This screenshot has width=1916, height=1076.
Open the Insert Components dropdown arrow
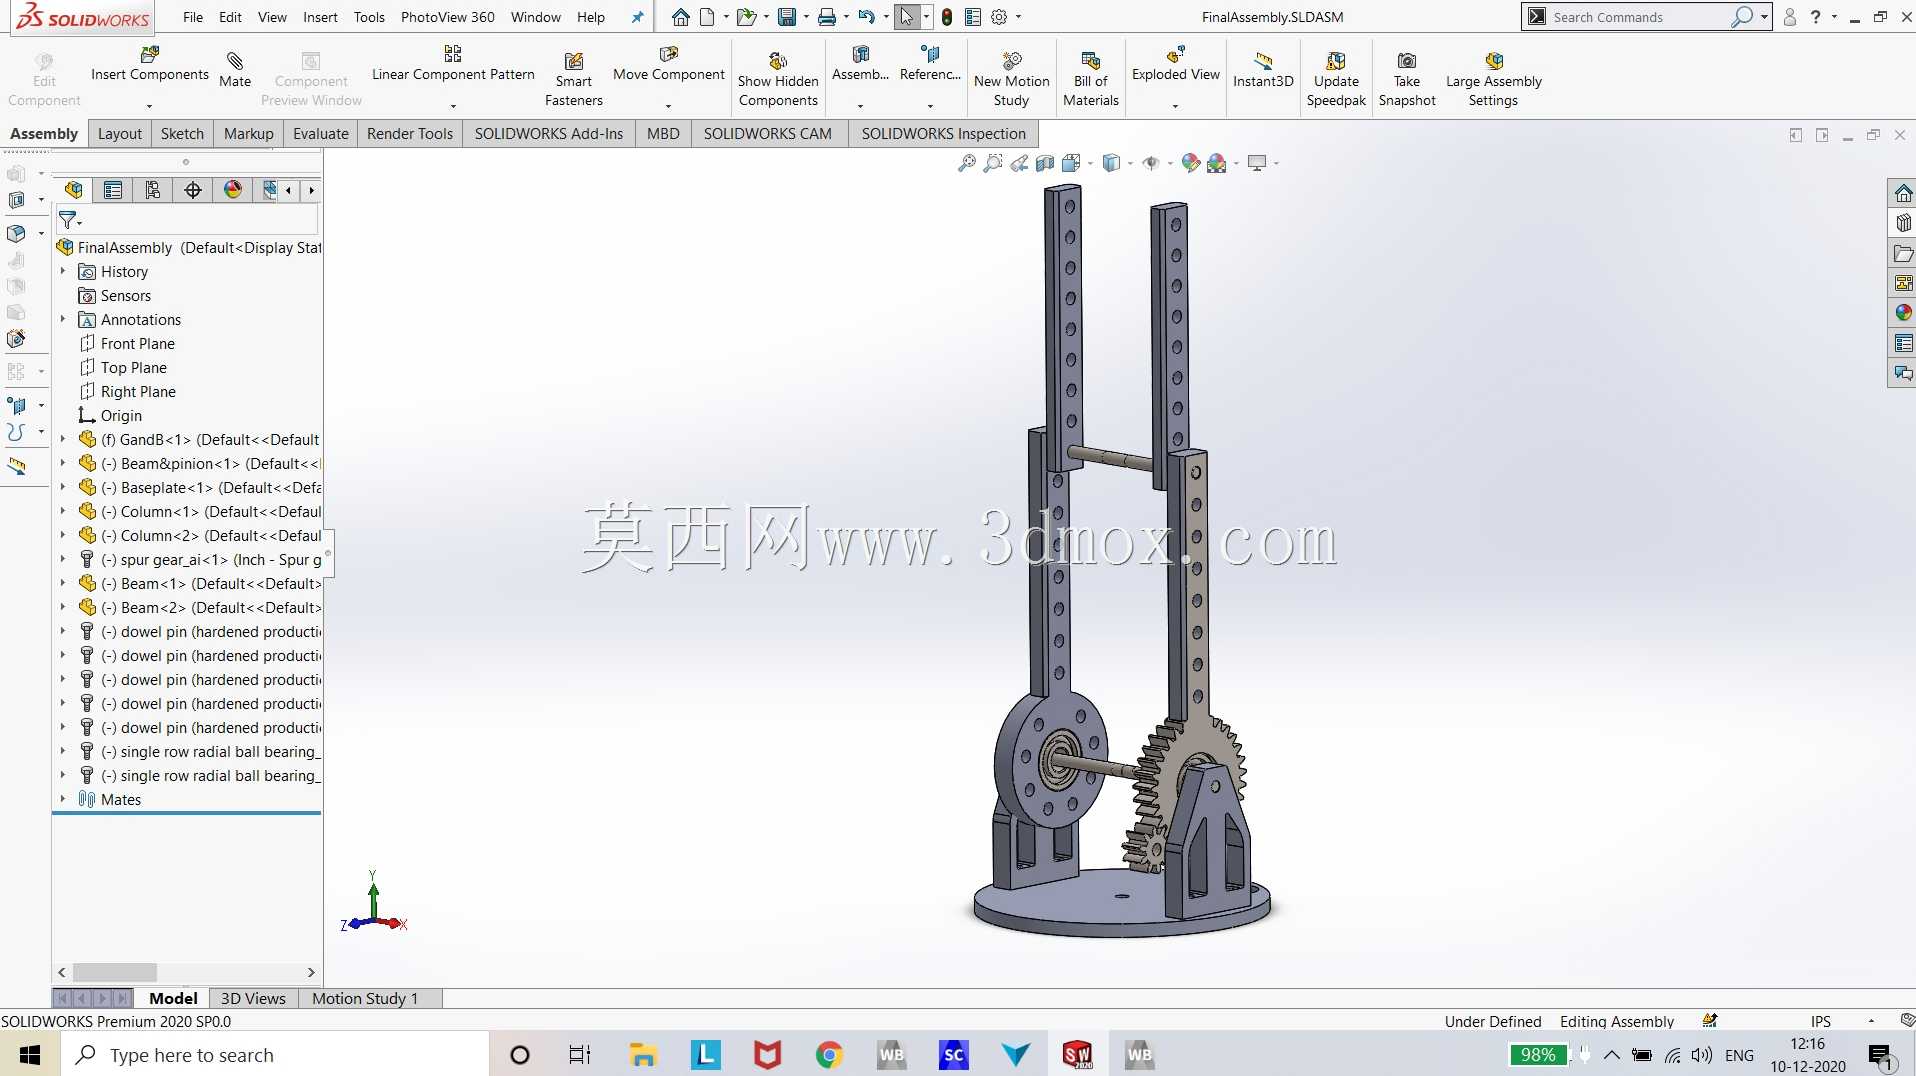[150, 106]
